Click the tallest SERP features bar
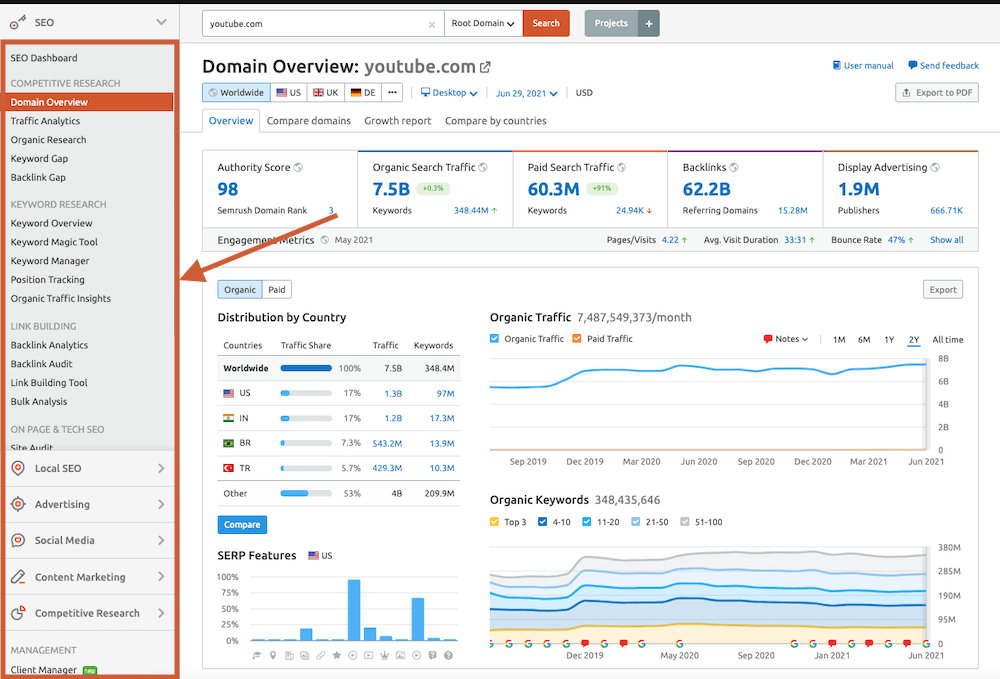 [354, 610]
